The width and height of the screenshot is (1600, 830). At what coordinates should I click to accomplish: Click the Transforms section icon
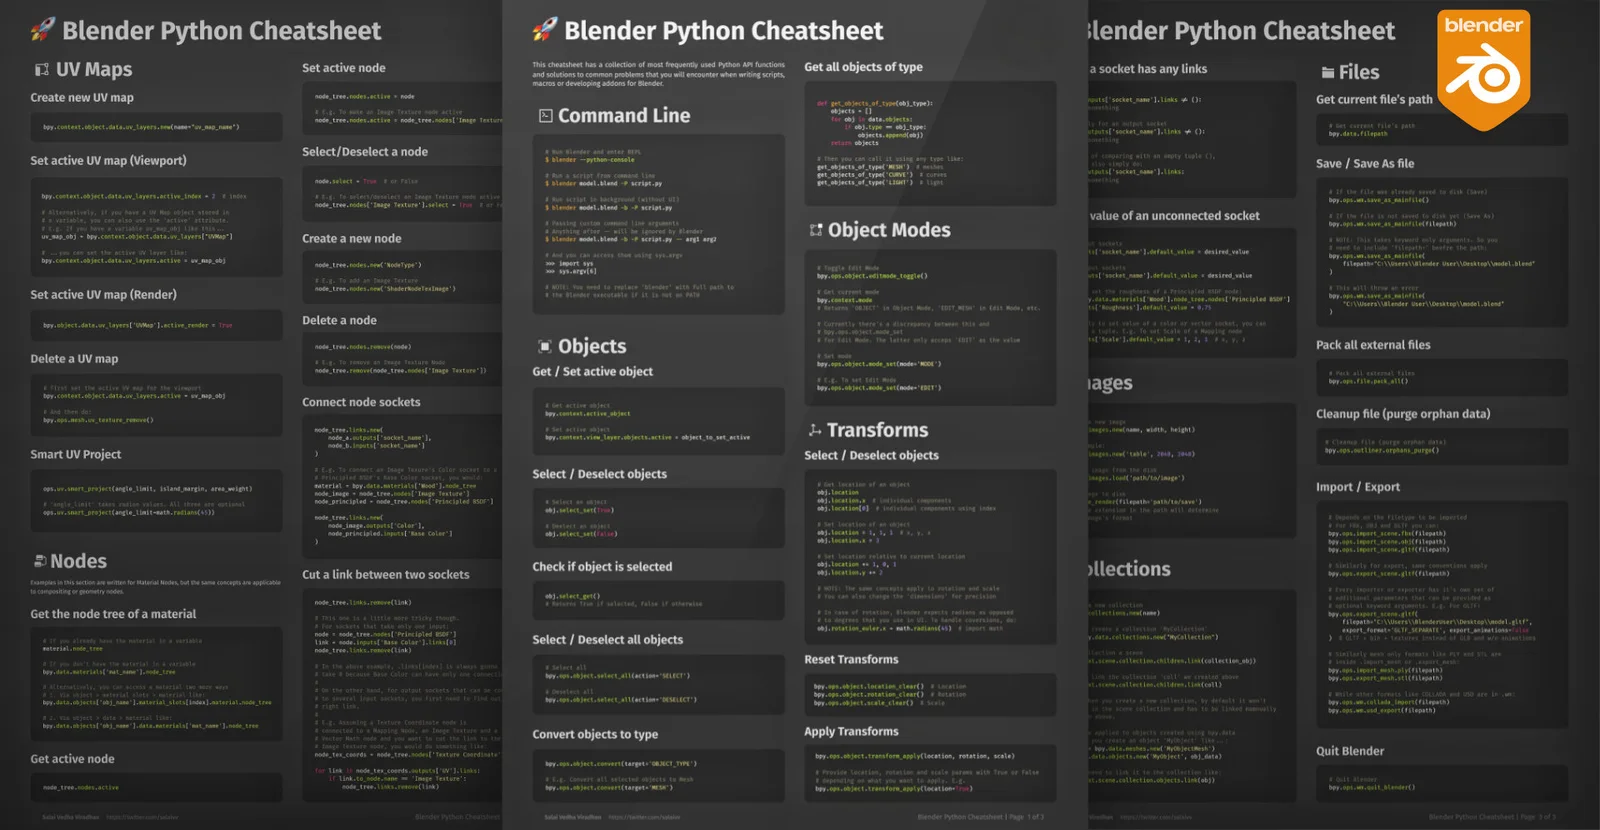(x=815, y=430)
